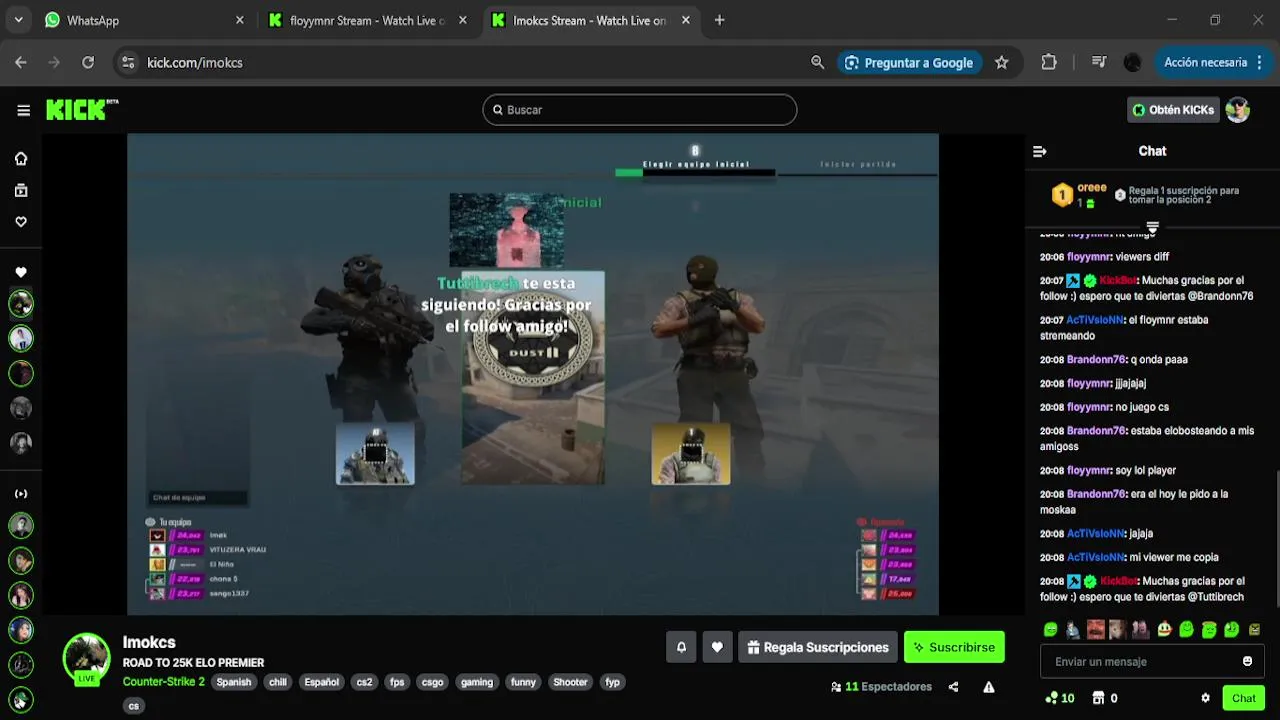Pick the first green blob emote
The width and height of the screenshot is (1280, 720).
point(1051,630)
